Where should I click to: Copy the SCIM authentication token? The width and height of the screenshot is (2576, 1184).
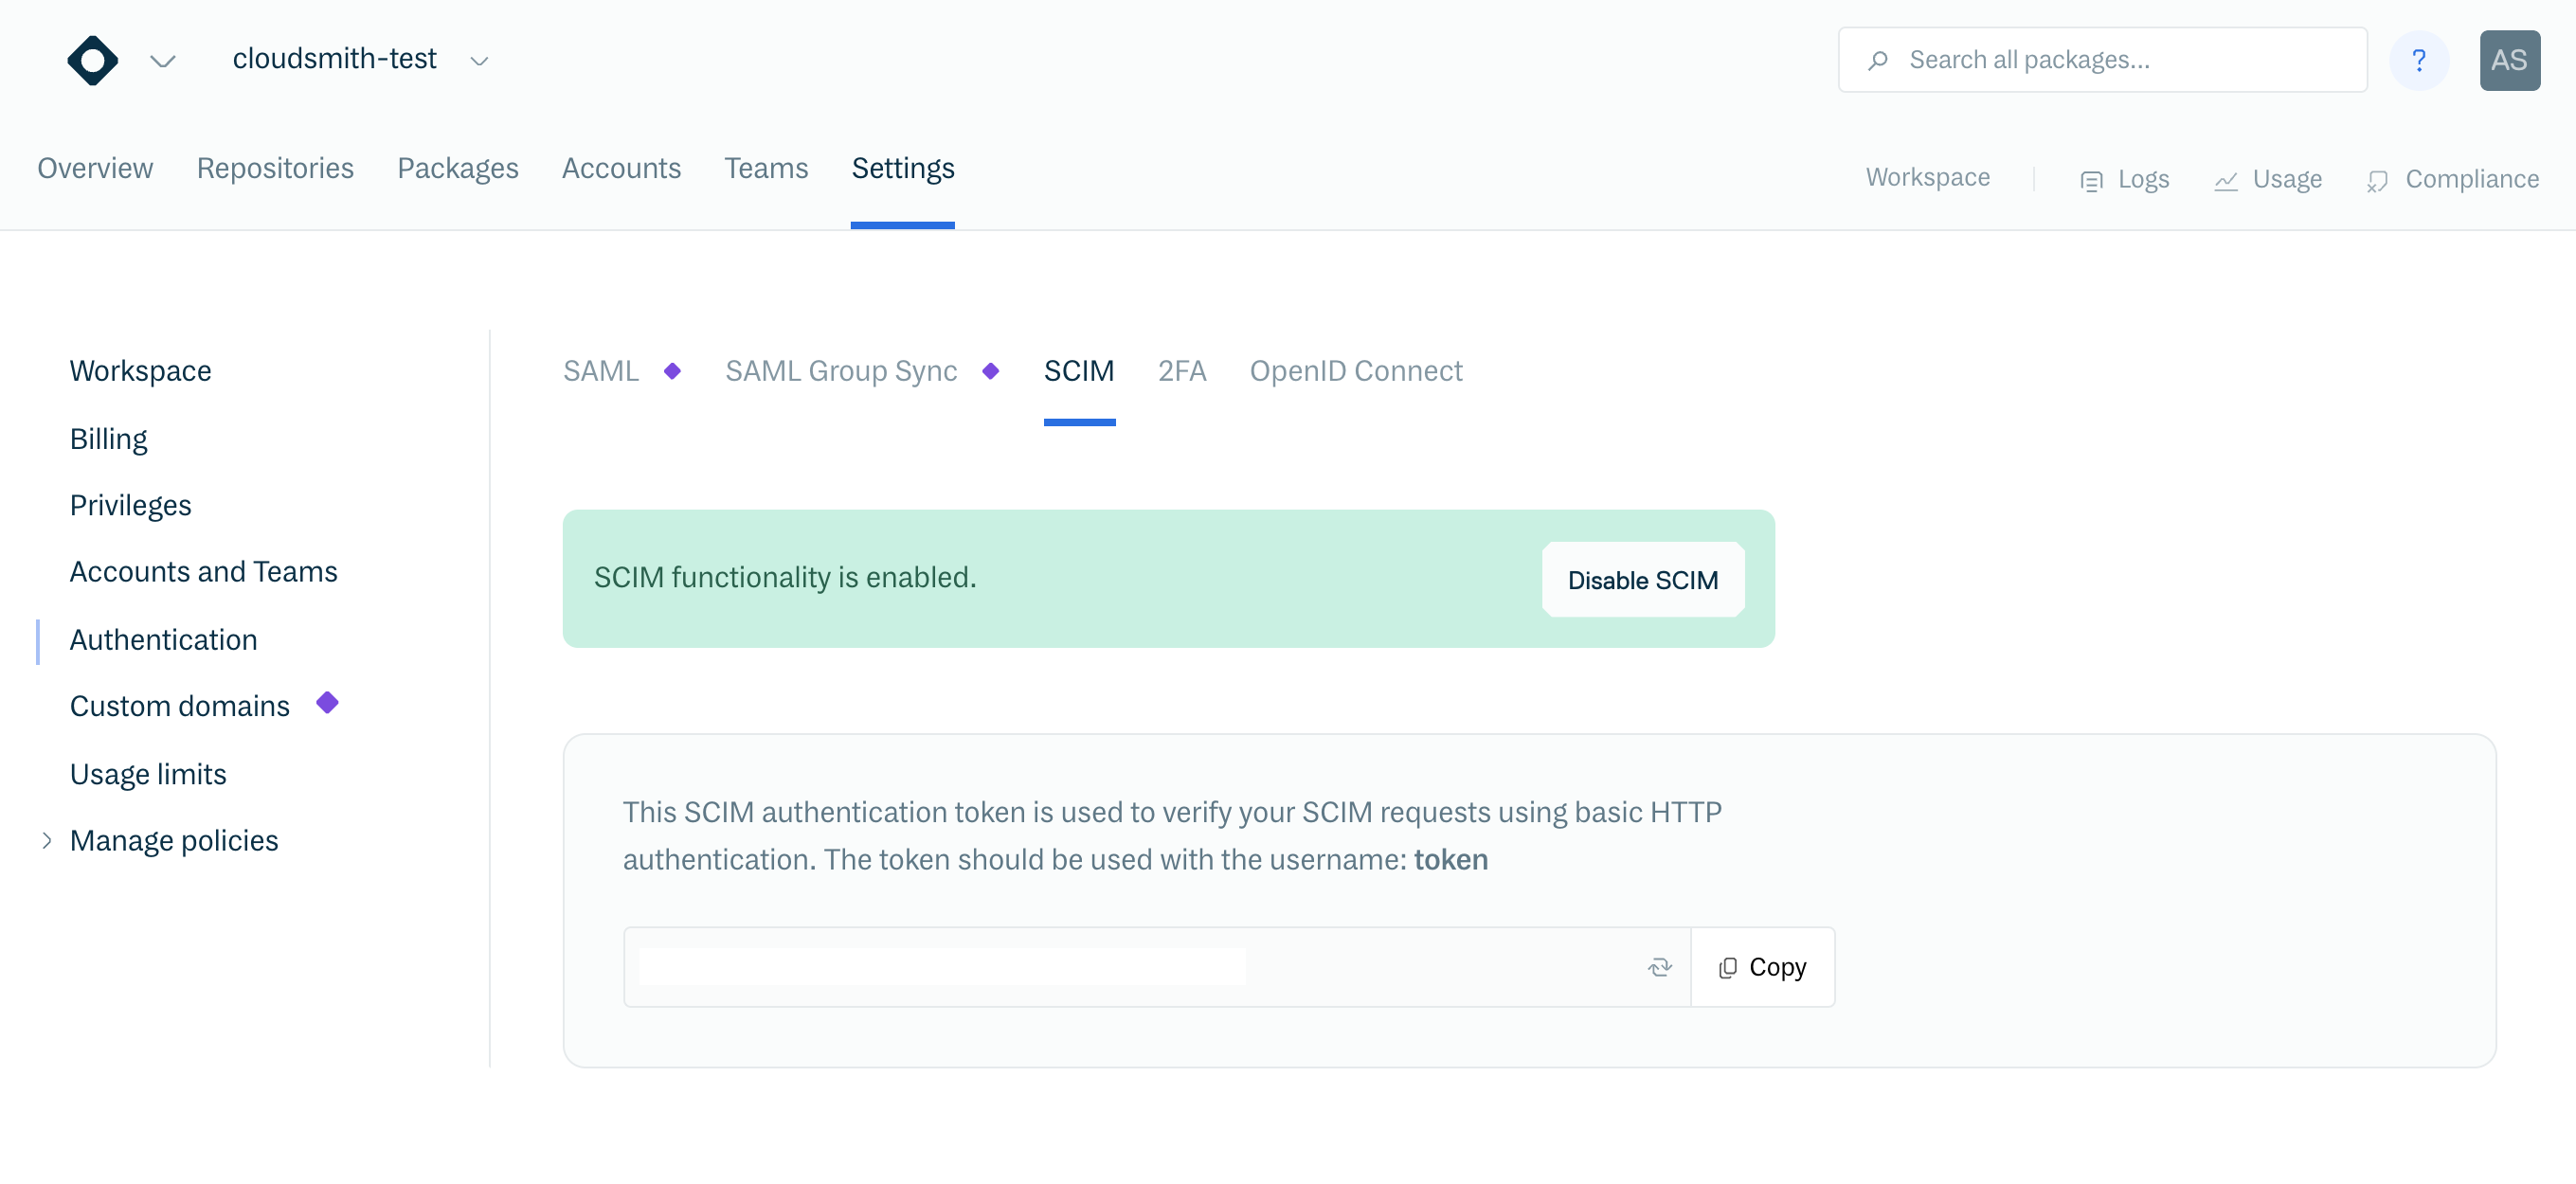point(1762,967)
